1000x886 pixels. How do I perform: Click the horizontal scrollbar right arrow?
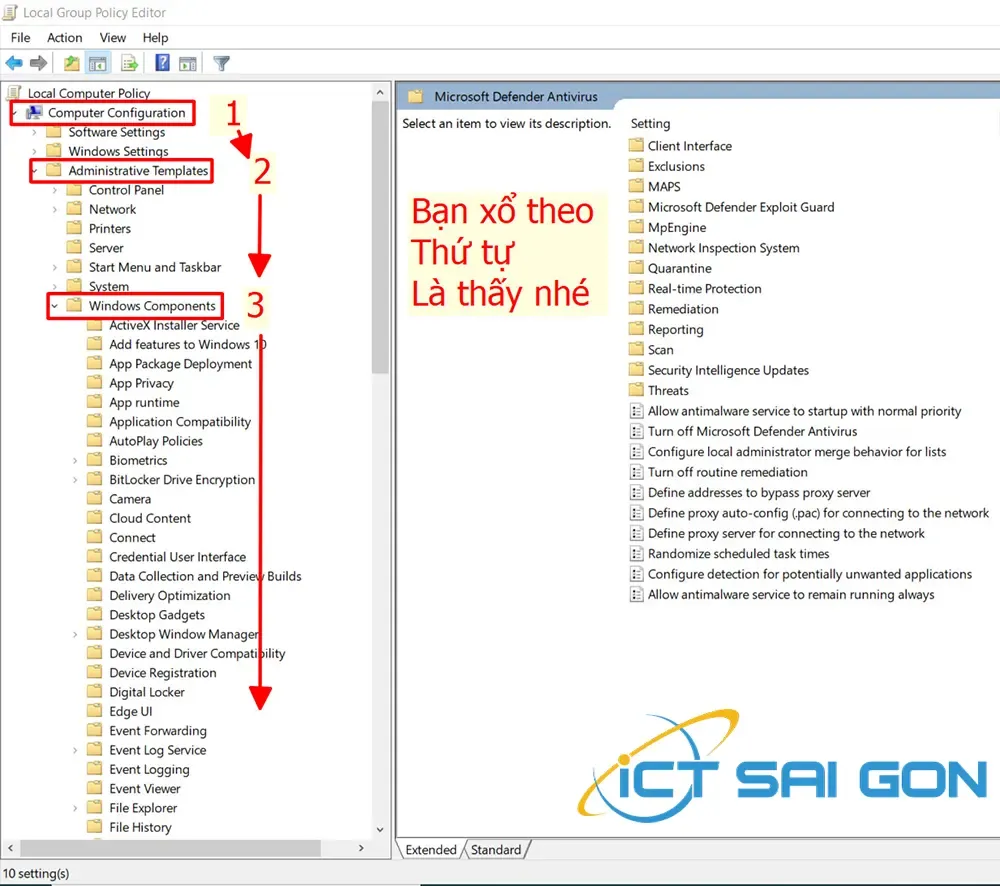360,848
